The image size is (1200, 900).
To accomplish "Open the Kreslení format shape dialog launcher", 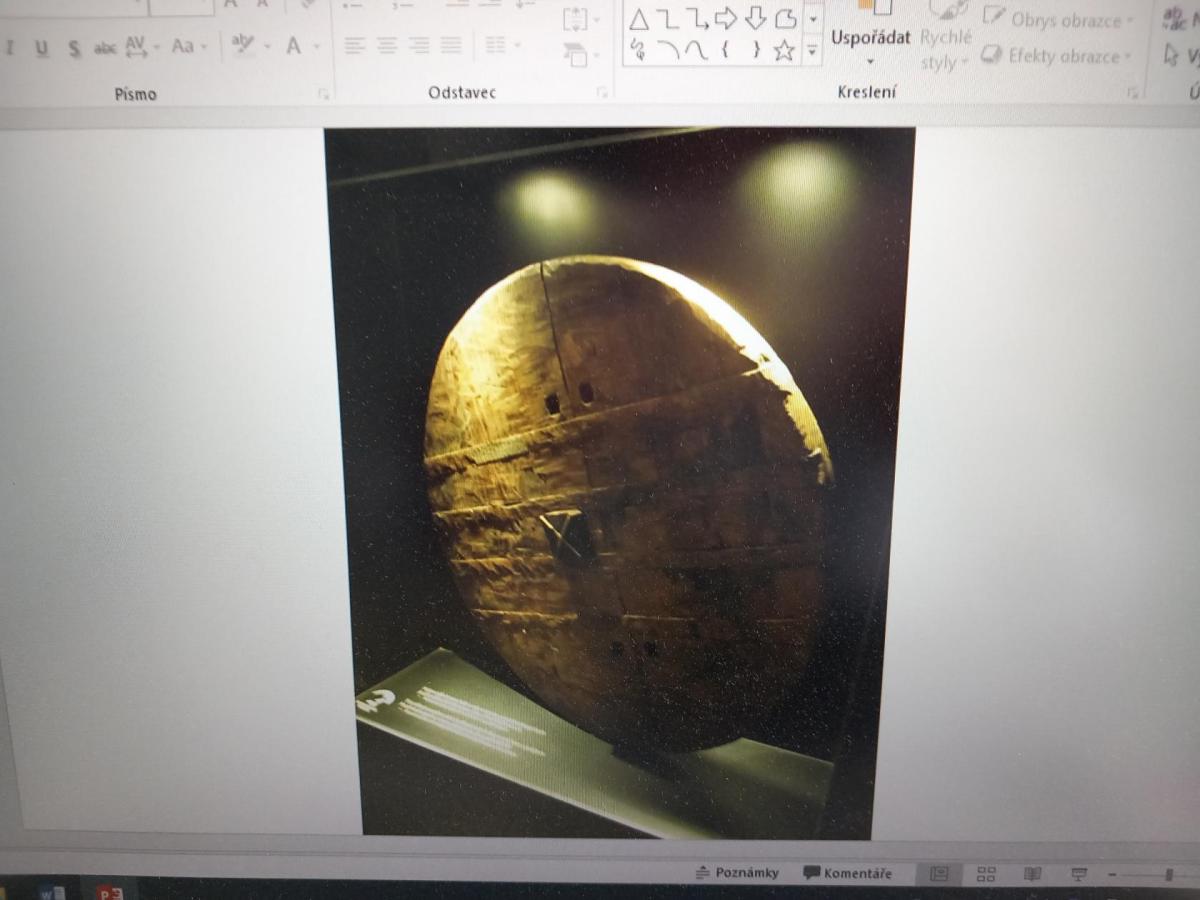I will (1132, 92).
